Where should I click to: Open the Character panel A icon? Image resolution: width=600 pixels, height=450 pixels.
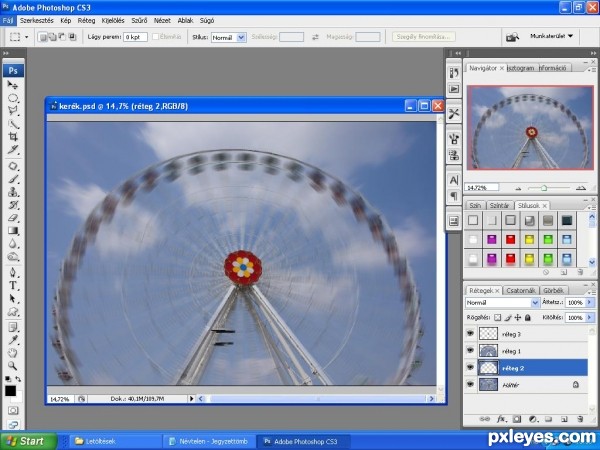(x=454, y=180)
